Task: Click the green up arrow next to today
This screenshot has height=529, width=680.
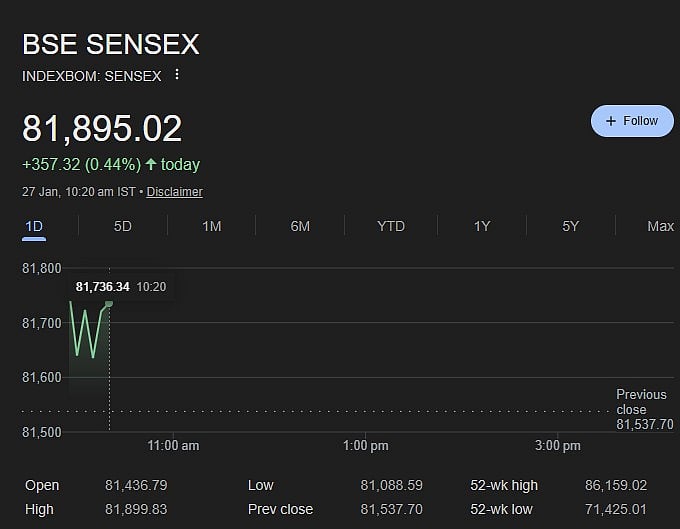Action: pos(151,165)
